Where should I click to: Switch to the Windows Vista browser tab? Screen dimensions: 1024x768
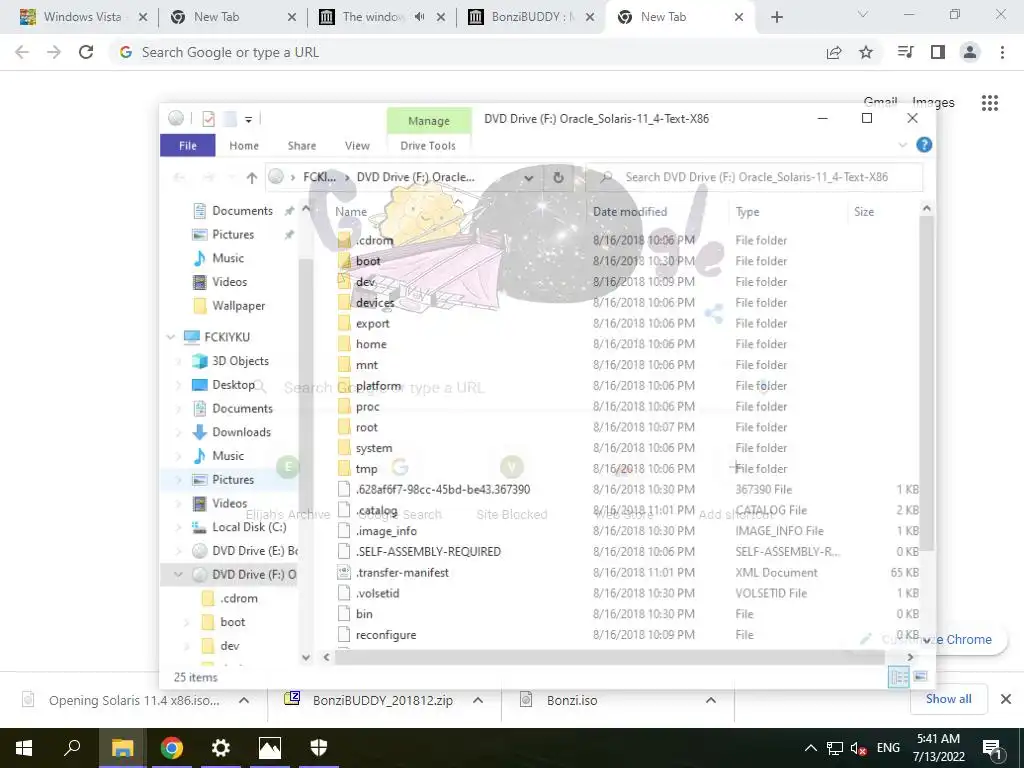click(82, 17)
